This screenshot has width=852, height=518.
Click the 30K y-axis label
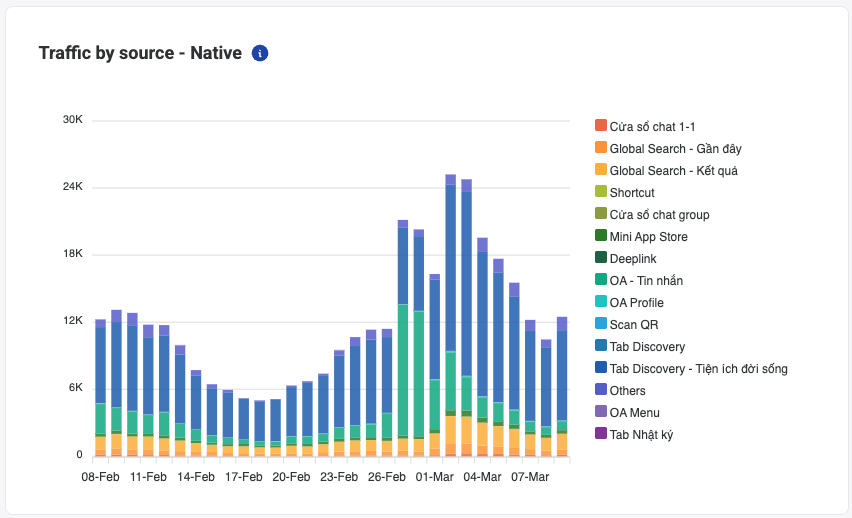pos(73,120)
